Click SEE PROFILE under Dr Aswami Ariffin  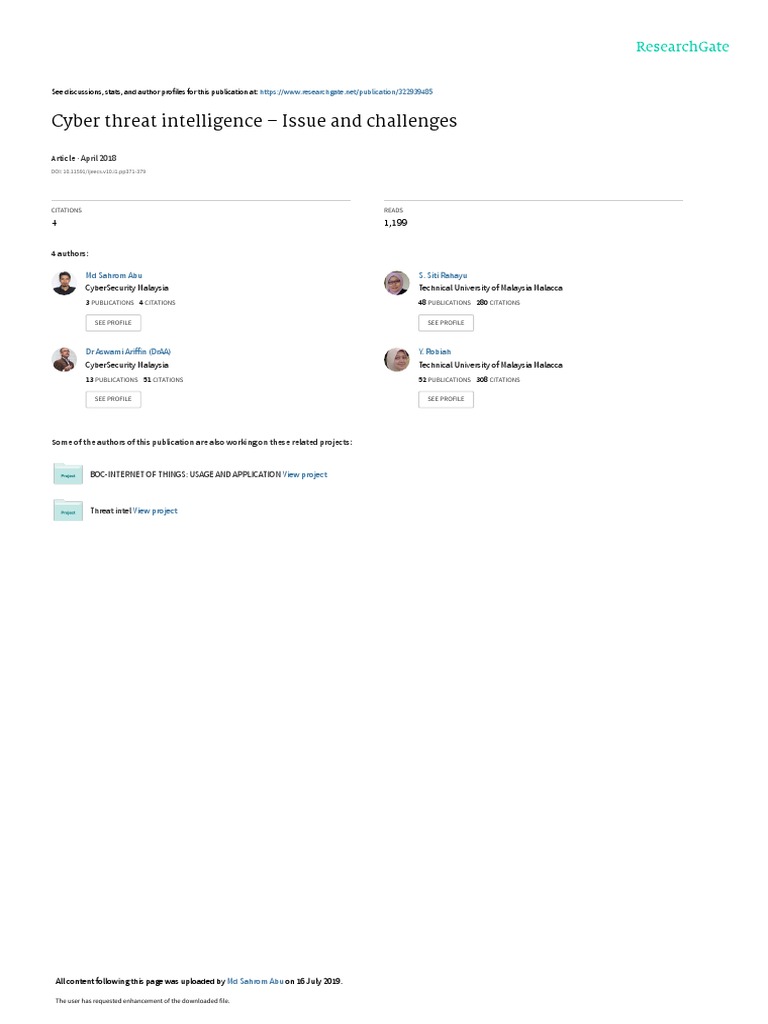(x=113, y=399)
